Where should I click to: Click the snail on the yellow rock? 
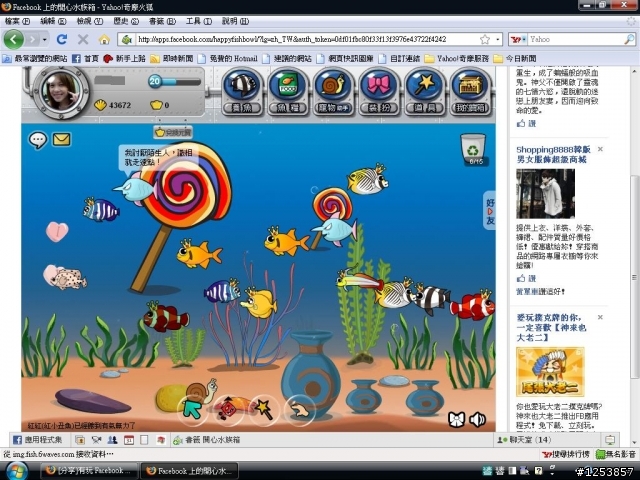pos(201,392)
